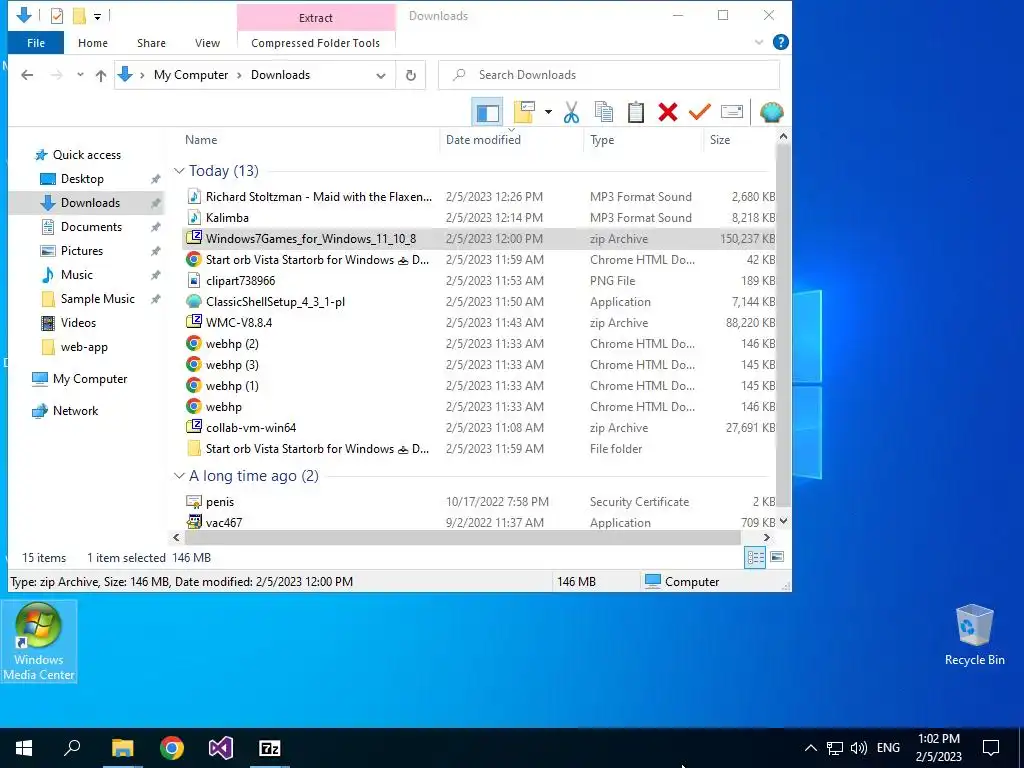The height and width of the screenshot is (768, 1024).
Task: Open the Customize Quick Access Toolbar dropdown
Action: 97,16
